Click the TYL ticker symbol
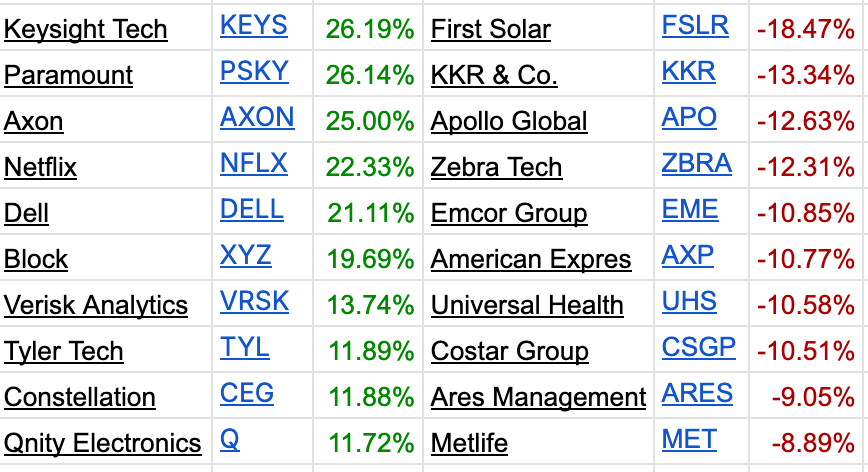The height and width of the screenshot is (472, 868). tap(244, 348)
